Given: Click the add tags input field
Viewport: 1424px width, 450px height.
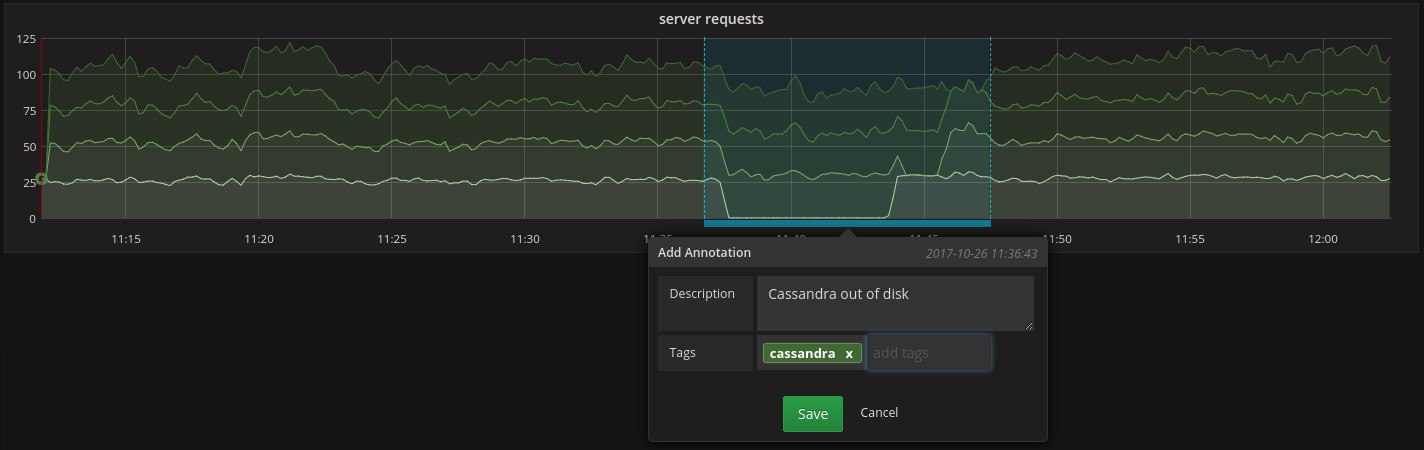Looking at the screenshot, I should (x=929, y=353).
